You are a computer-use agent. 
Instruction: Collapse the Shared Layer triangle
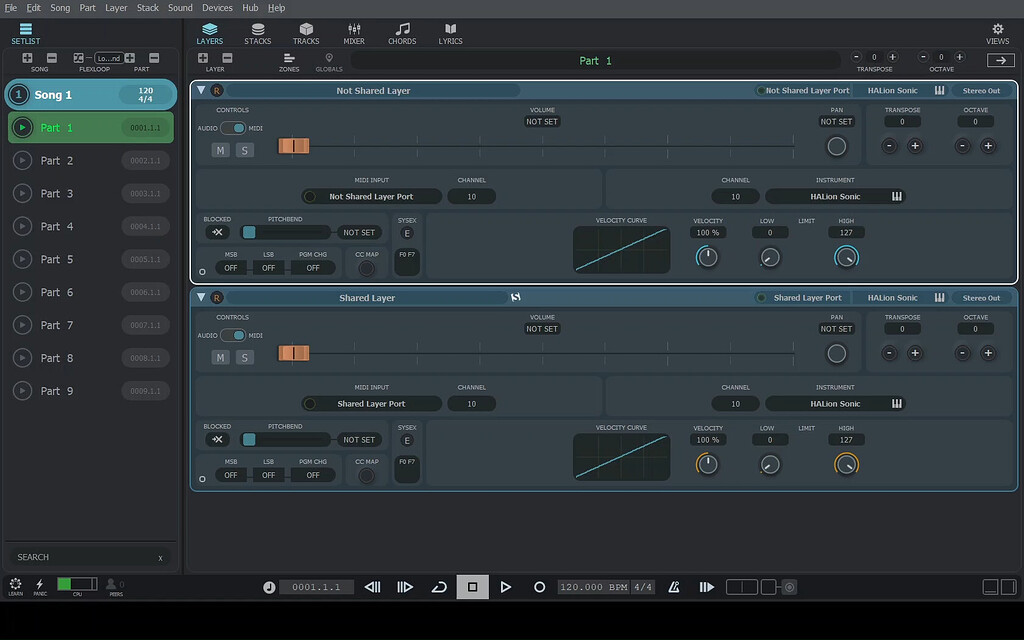tap(201, 297)
